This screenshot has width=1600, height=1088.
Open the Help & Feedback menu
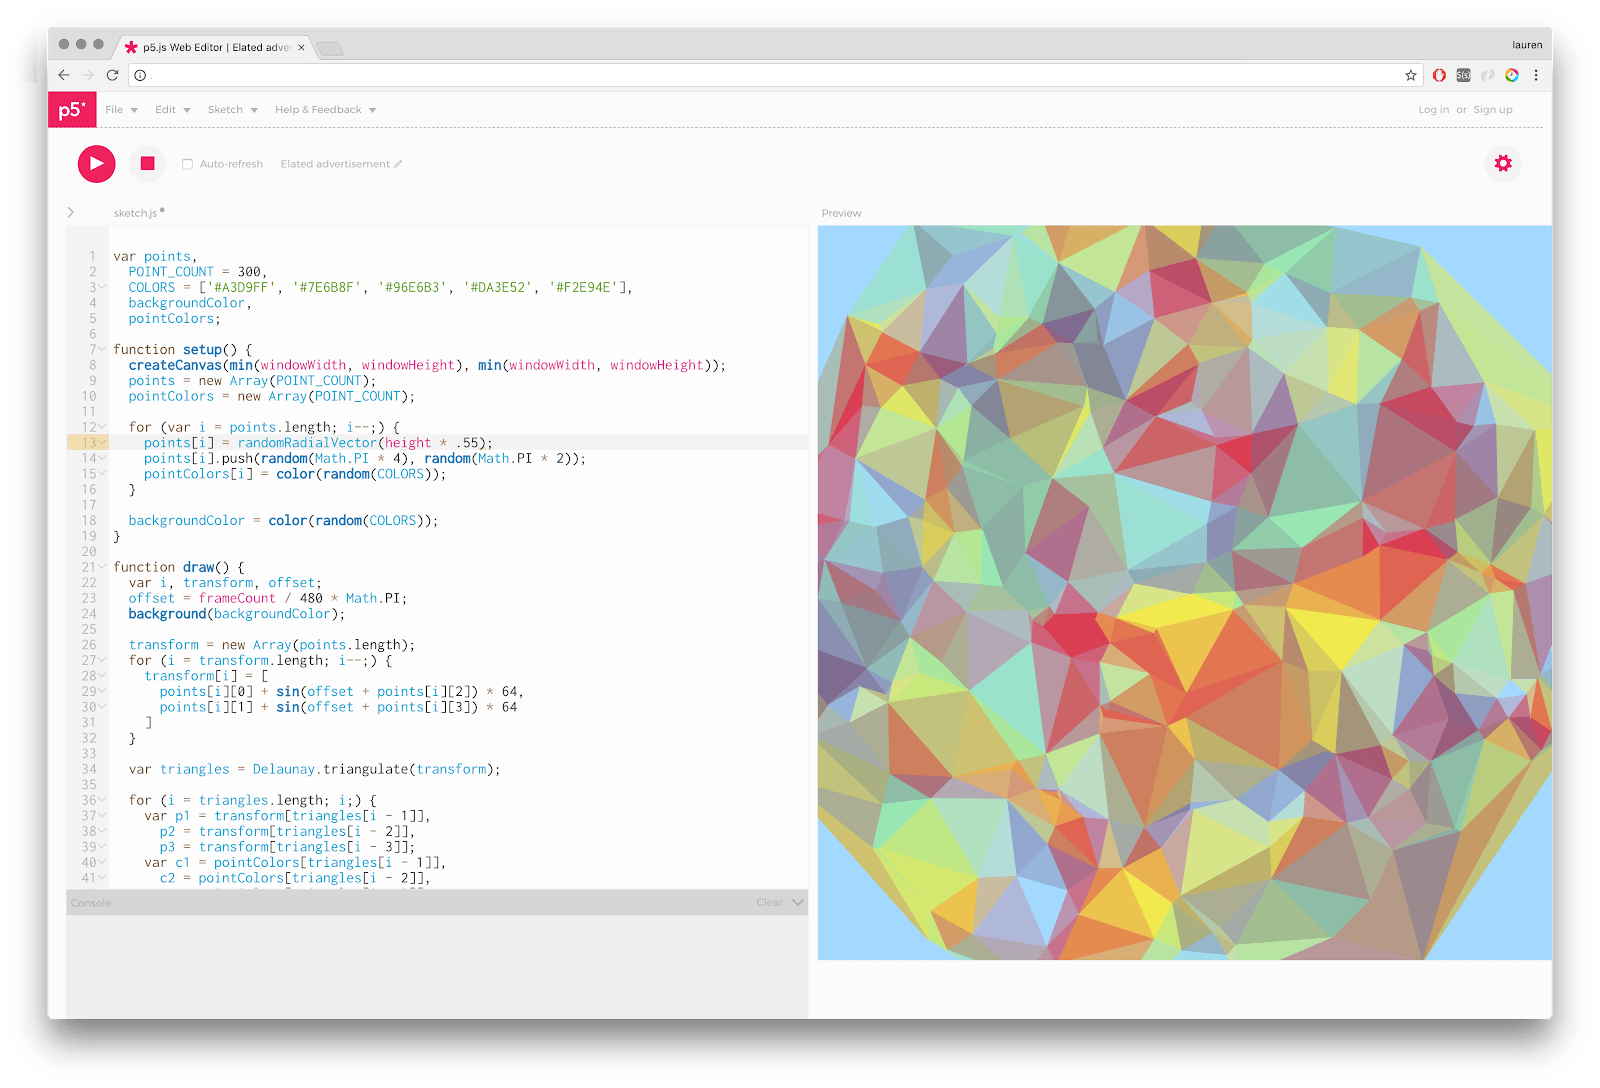320,109
